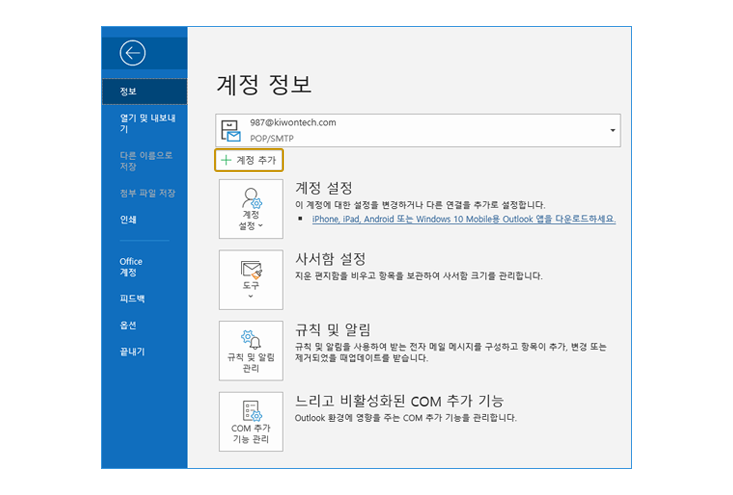733x495 pixels.
Task: Expand the account selector dropdown arrow
Action: click(x=611, y=131)
